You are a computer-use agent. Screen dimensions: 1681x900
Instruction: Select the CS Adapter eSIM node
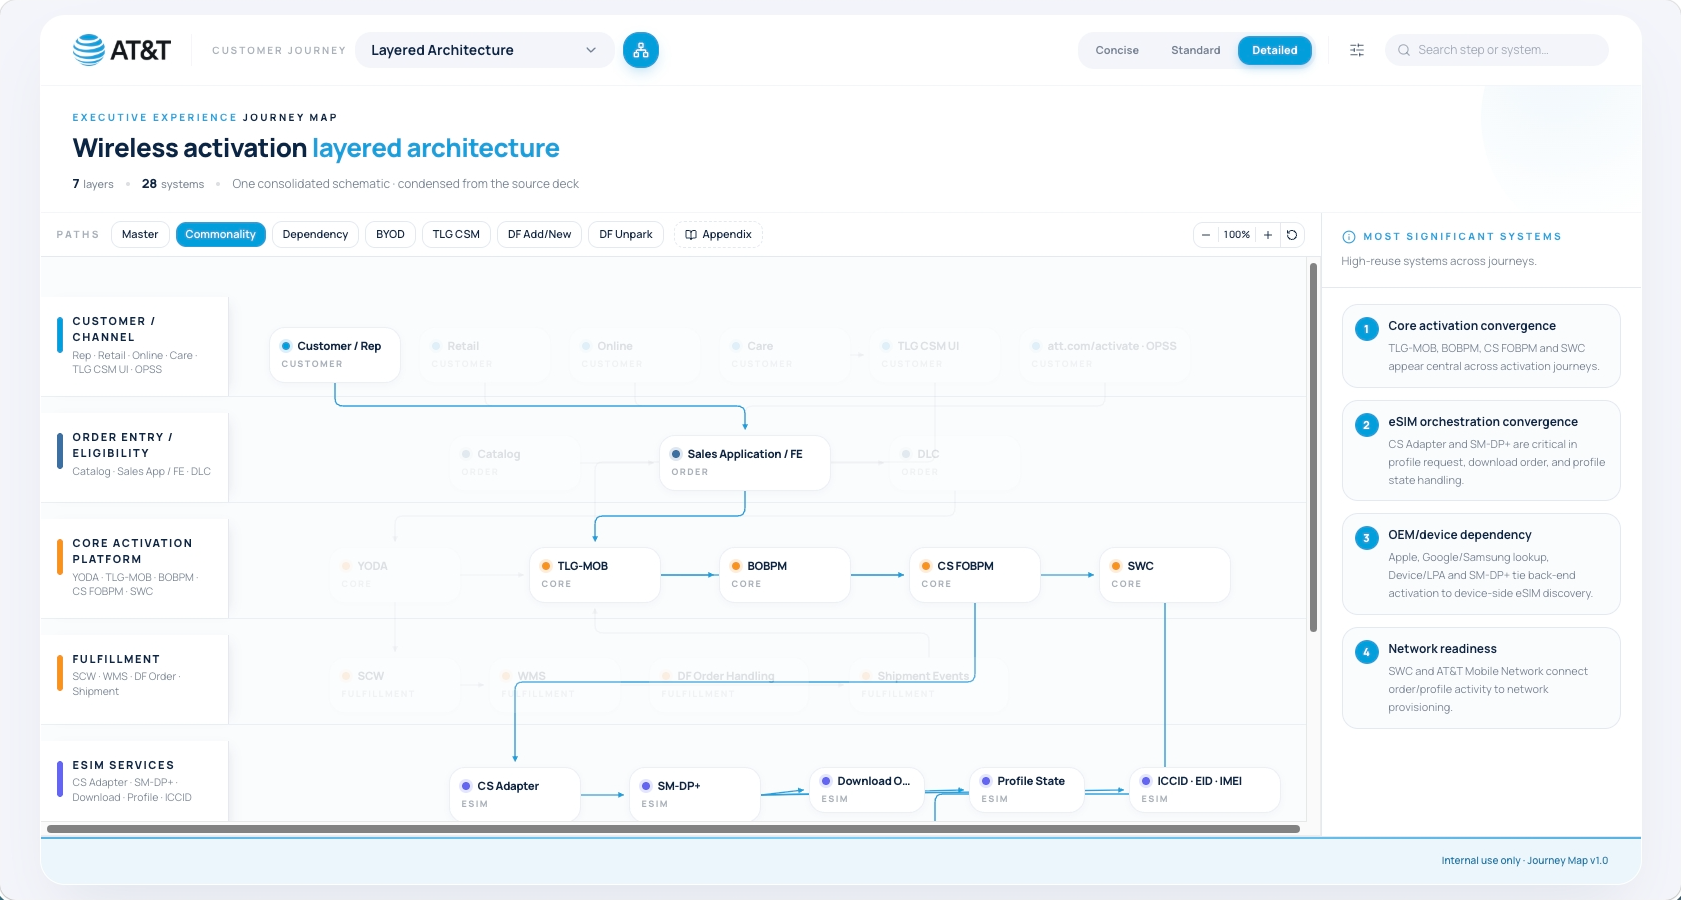coord(515,794)
